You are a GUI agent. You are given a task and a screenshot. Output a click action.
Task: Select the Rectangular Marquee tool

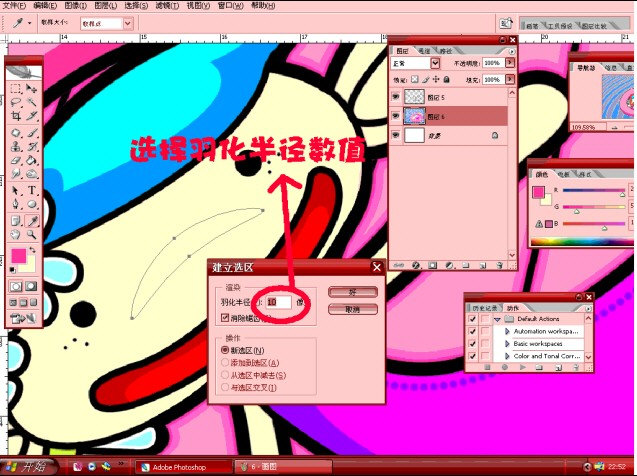point(16,89)
